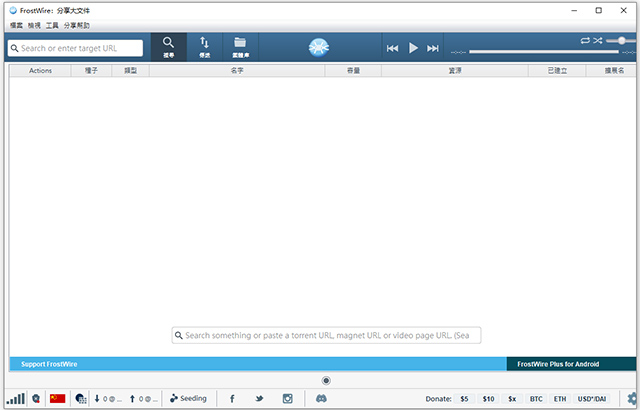Sort by the 資源 column header
Screen dimensions: 640x410
pos(455,71)
